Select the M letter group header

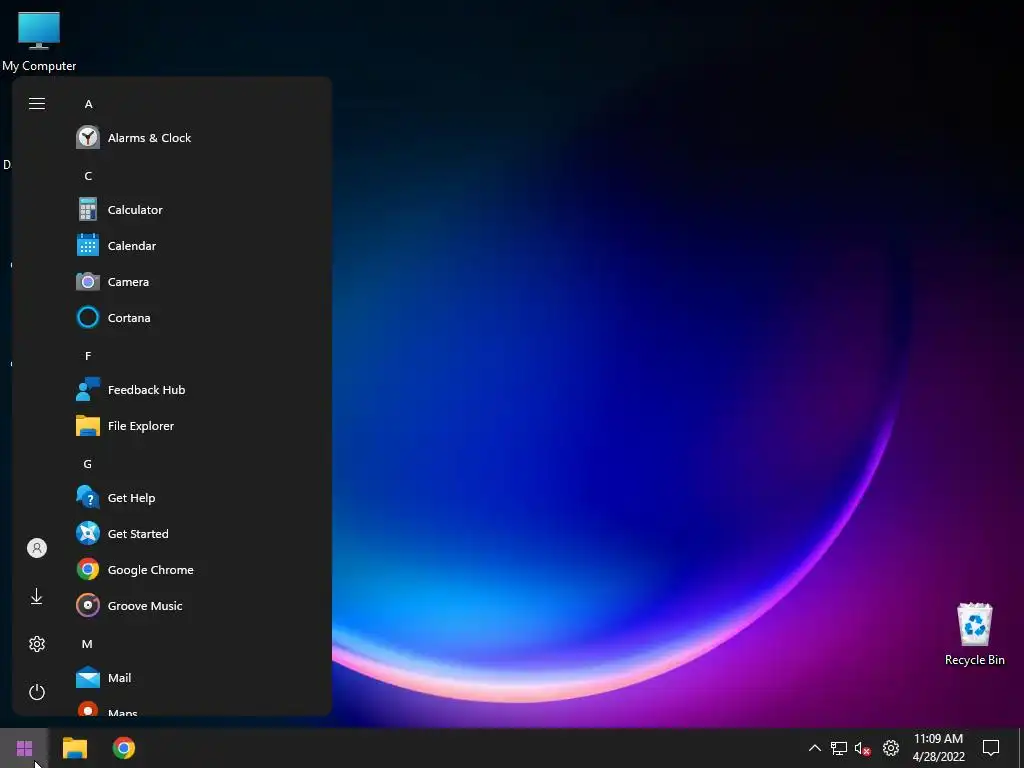point(87,644)
